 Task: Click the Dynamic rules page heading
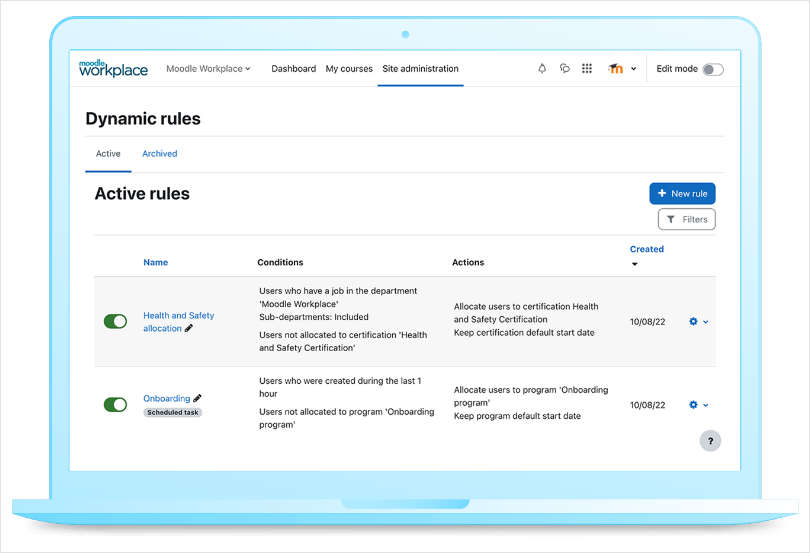pos(143,118)
